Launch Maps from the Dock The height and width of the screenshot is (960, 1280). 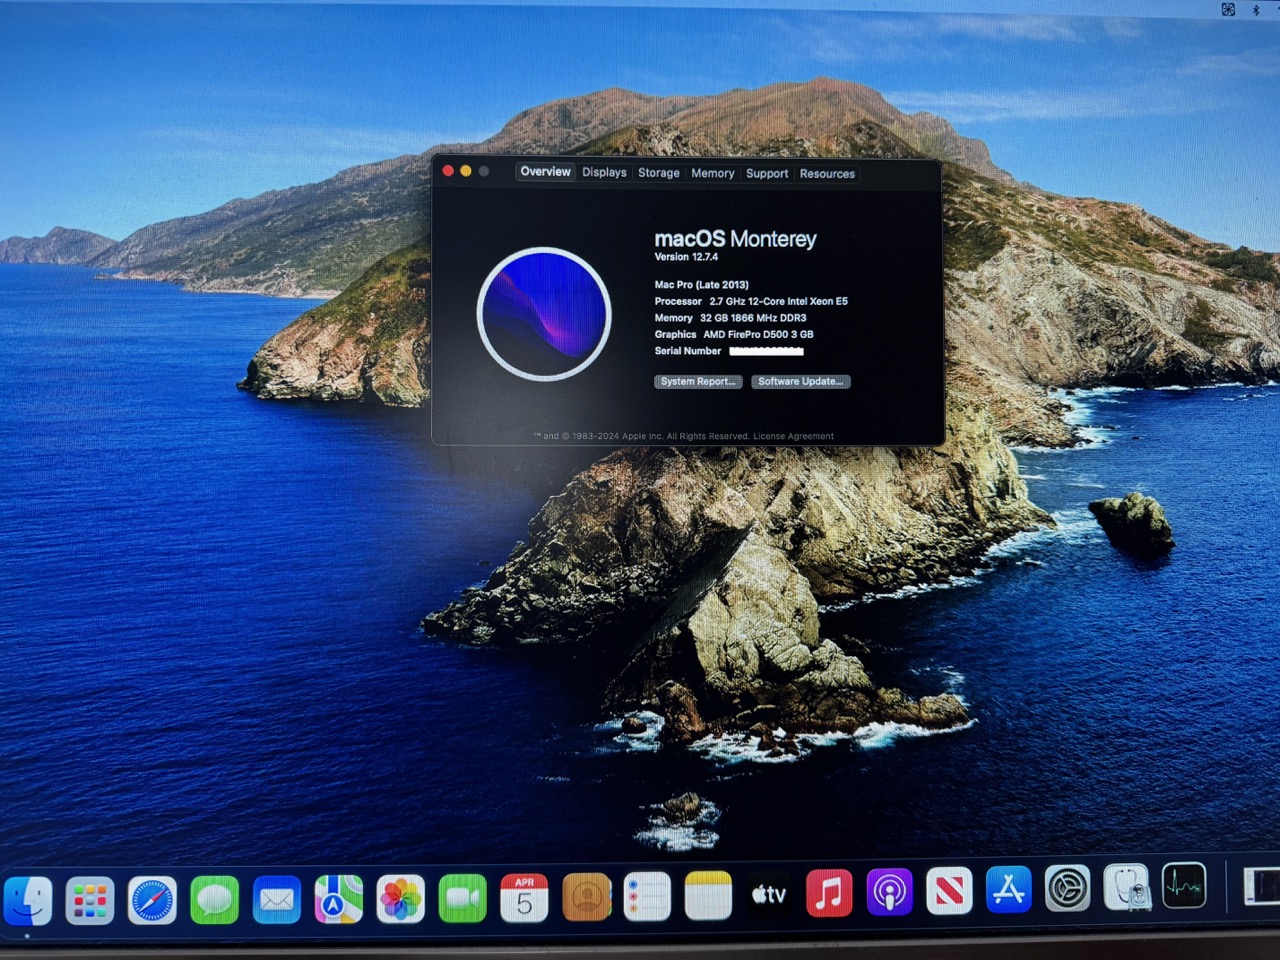point(338,899)
